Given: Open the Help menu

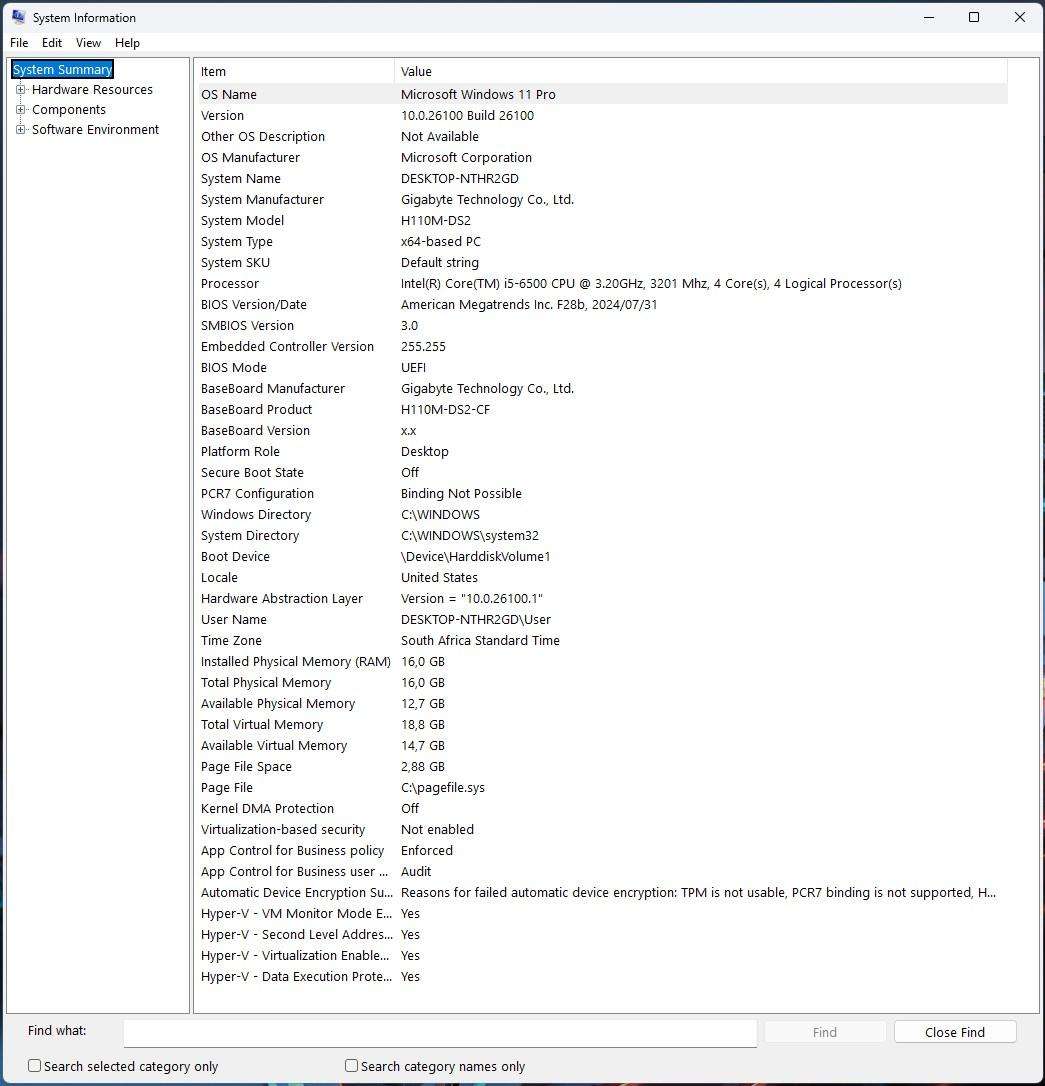Looking at the screenshot, I should (x=127, y=42).
